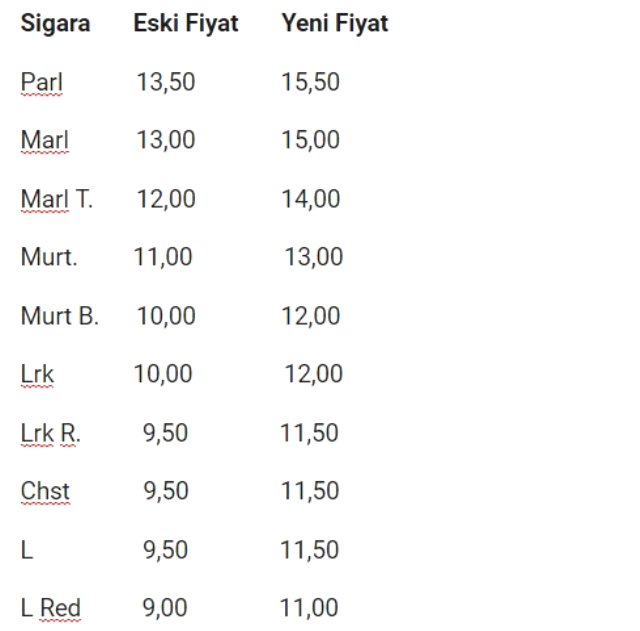Click the 14,00 new price value
Viewport: 640px width, 631px height.
310,199
